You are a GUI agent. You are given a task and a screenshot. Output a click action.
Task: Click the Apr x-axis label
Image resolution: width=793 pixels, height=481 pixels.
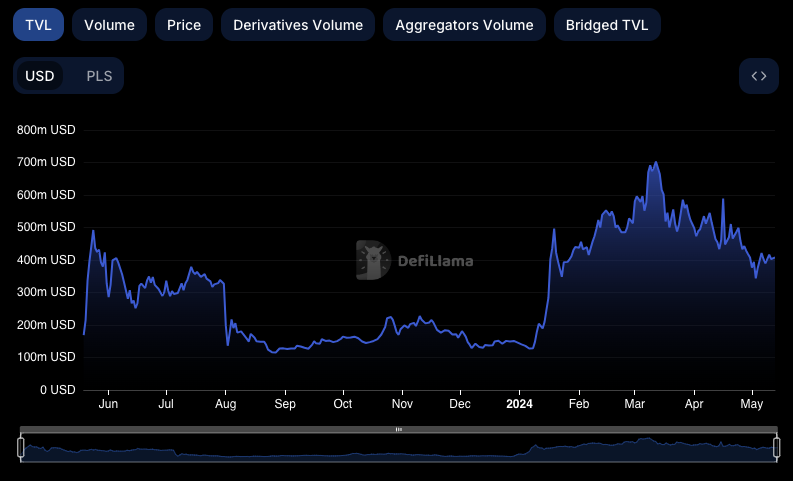coord(694,404)
